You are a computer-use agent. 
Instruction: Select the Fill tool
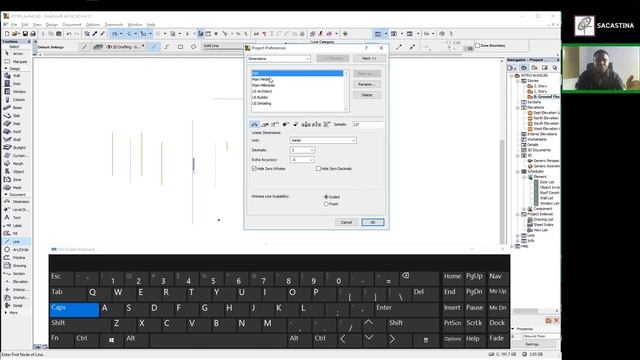point(16,233)
